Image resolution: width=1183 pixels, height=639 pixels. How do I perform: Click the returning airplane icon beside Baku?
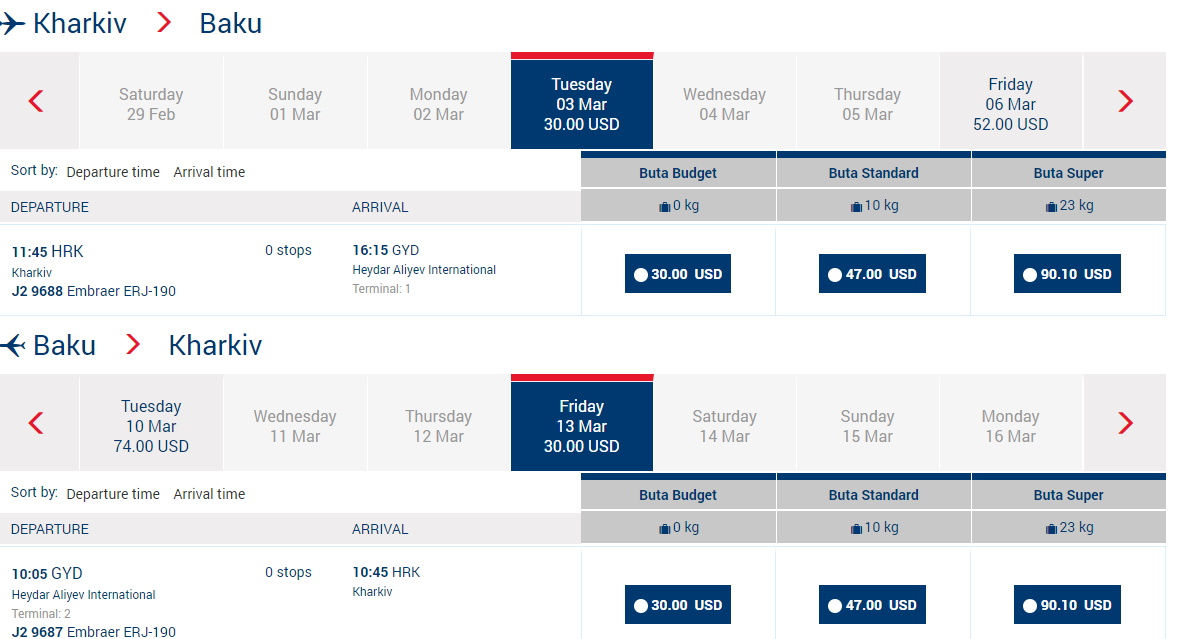click(12, 346)
